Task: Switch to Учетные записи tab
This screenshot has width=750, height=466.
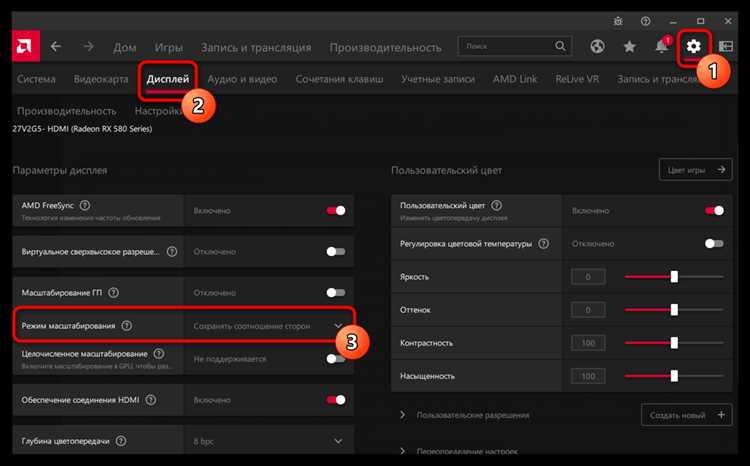Action: click(x=438, y=79)
